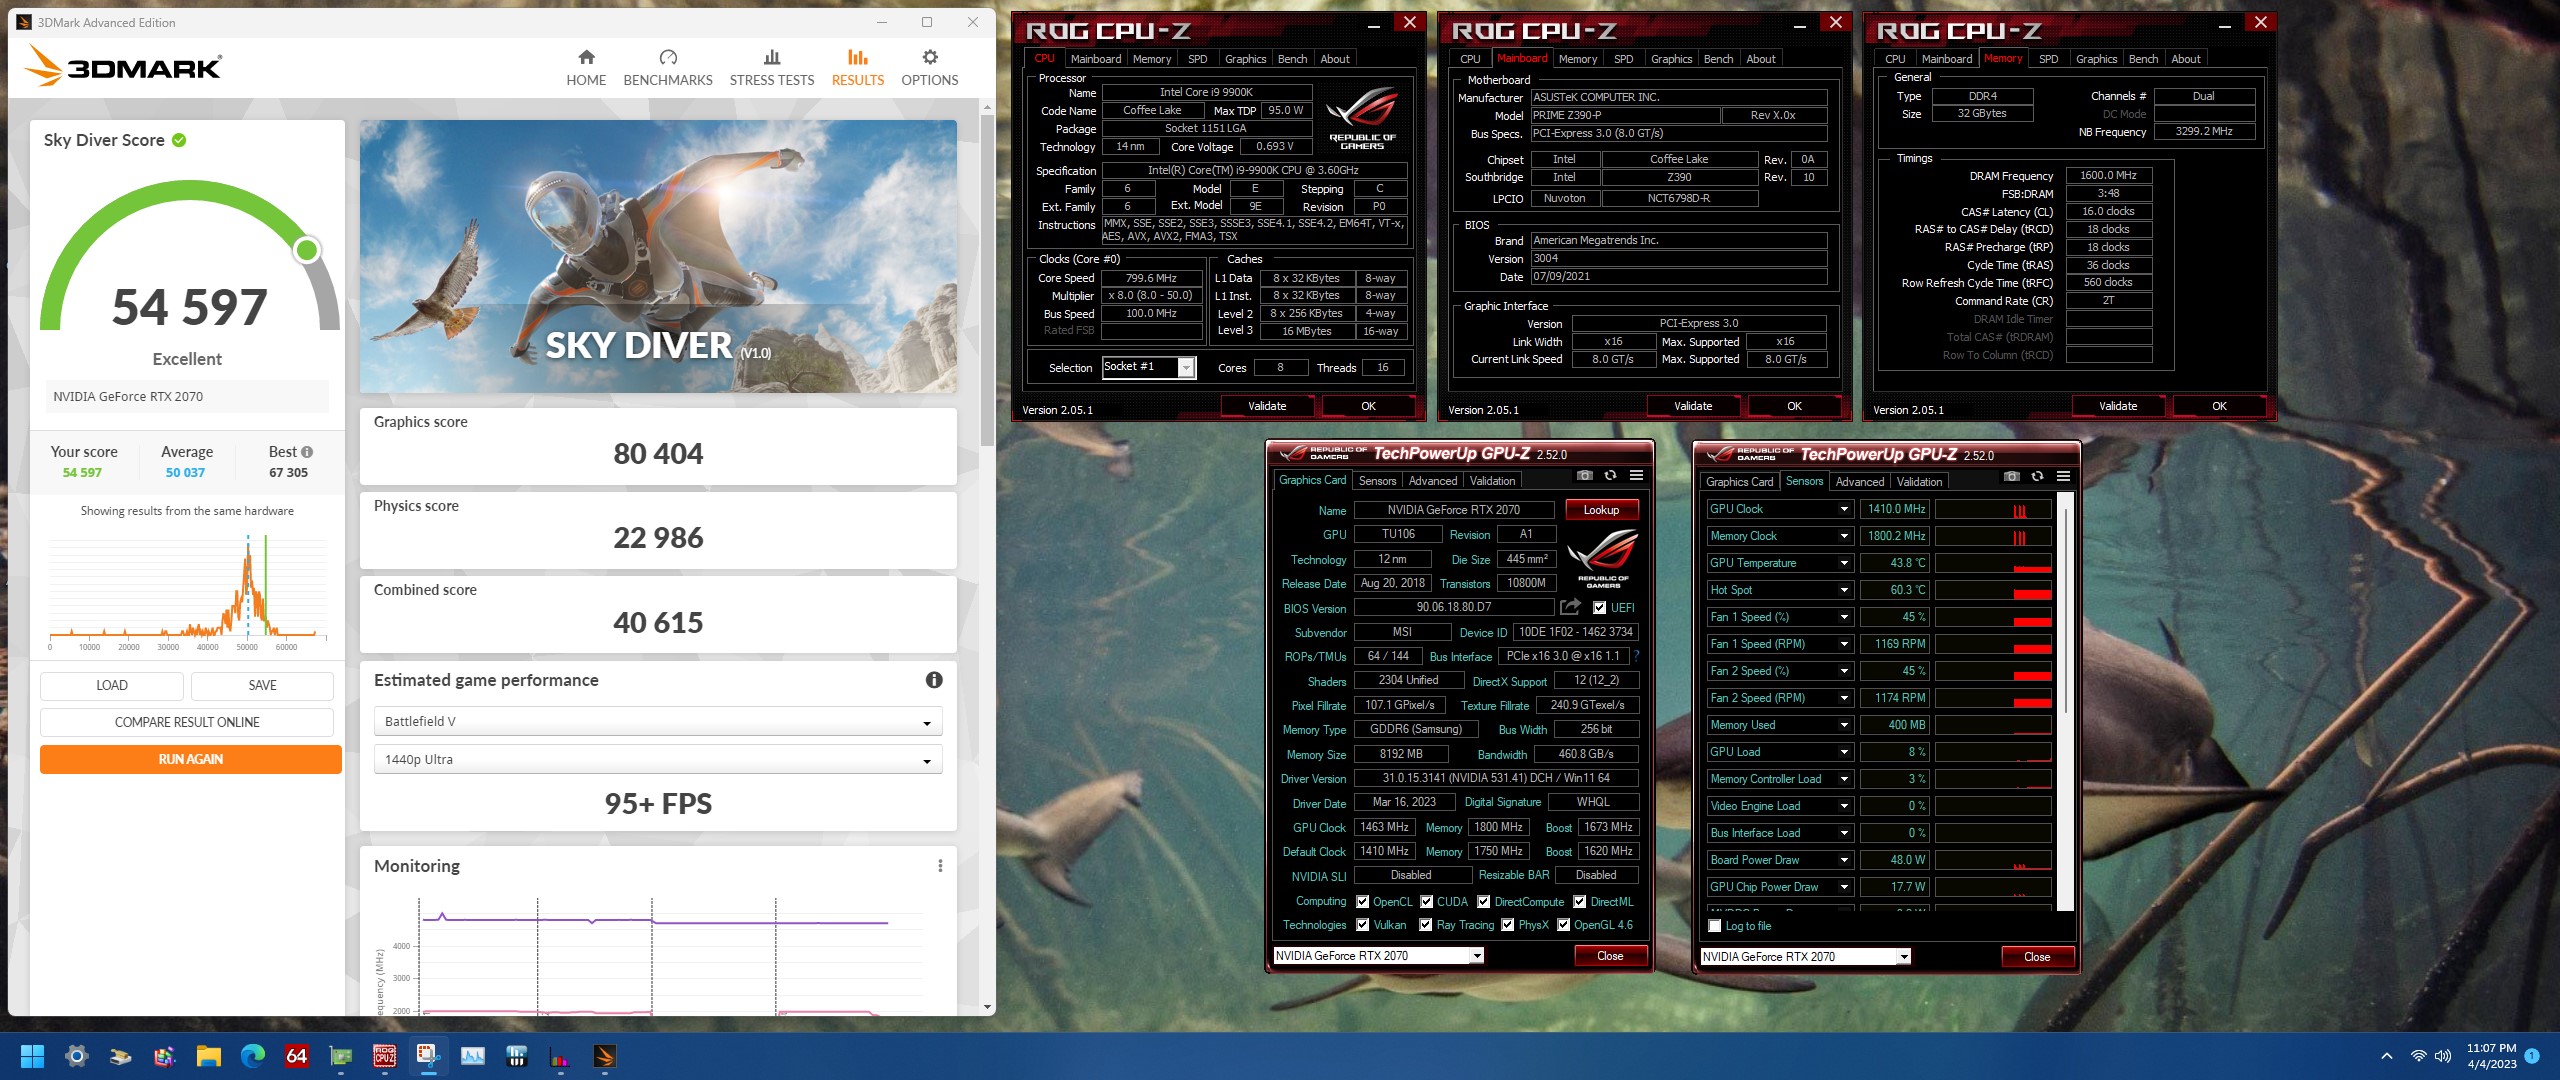Click refresh icon in GPU-Z Sensors window
This screenshot has height=1080, width=2560.
click(x=2037, y=477)
